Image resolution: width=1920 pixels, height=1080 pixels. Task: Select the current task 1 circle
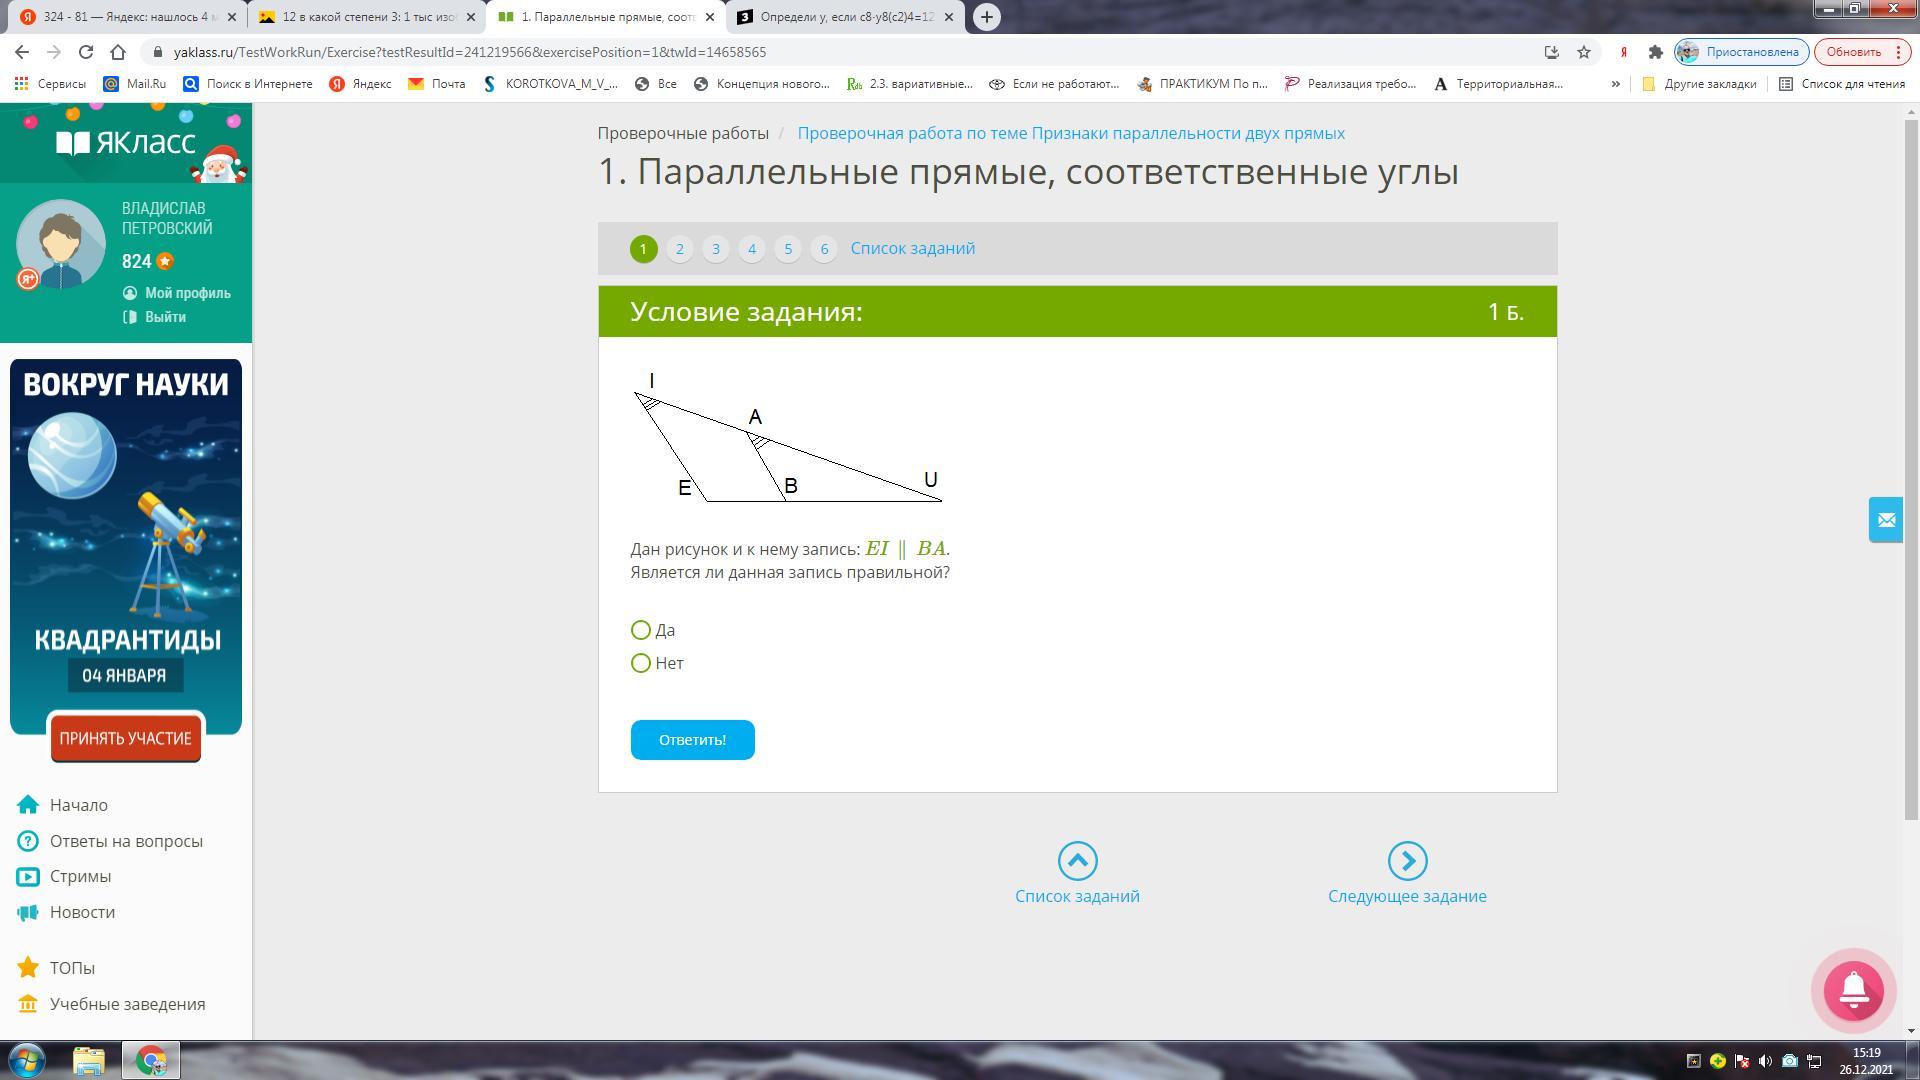[644, 249]
